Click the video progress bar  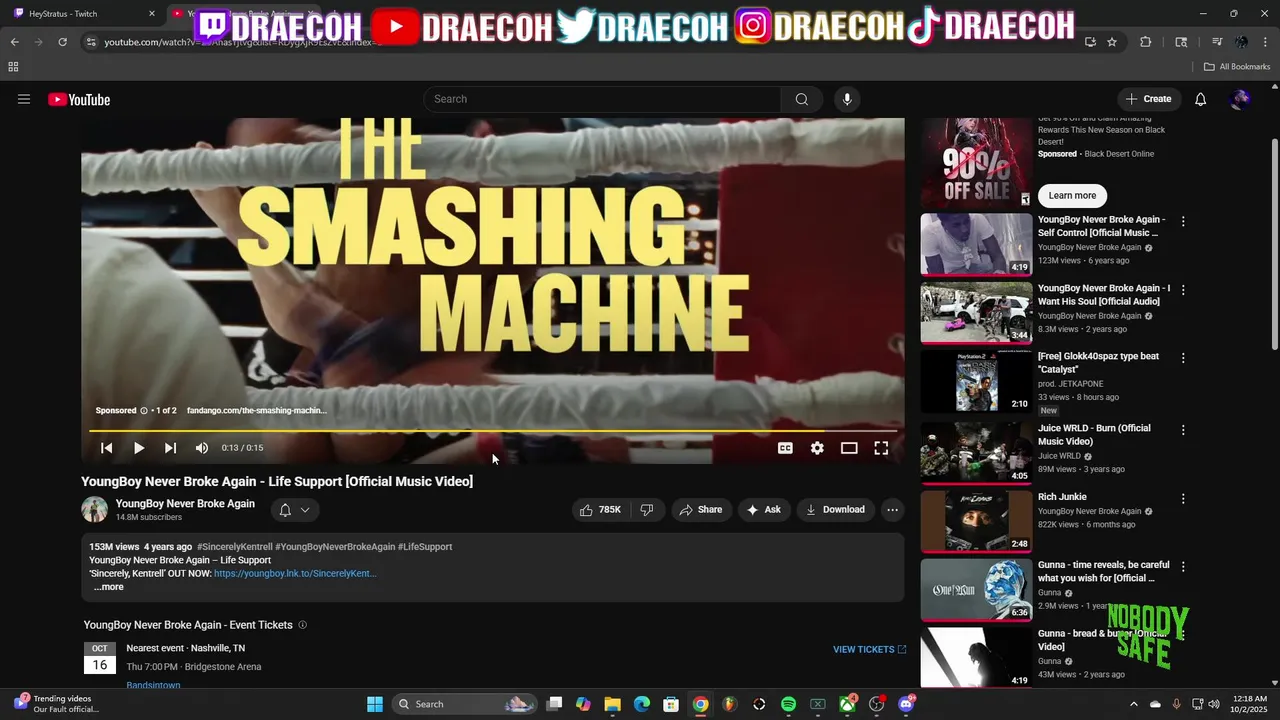coord(493,431)
